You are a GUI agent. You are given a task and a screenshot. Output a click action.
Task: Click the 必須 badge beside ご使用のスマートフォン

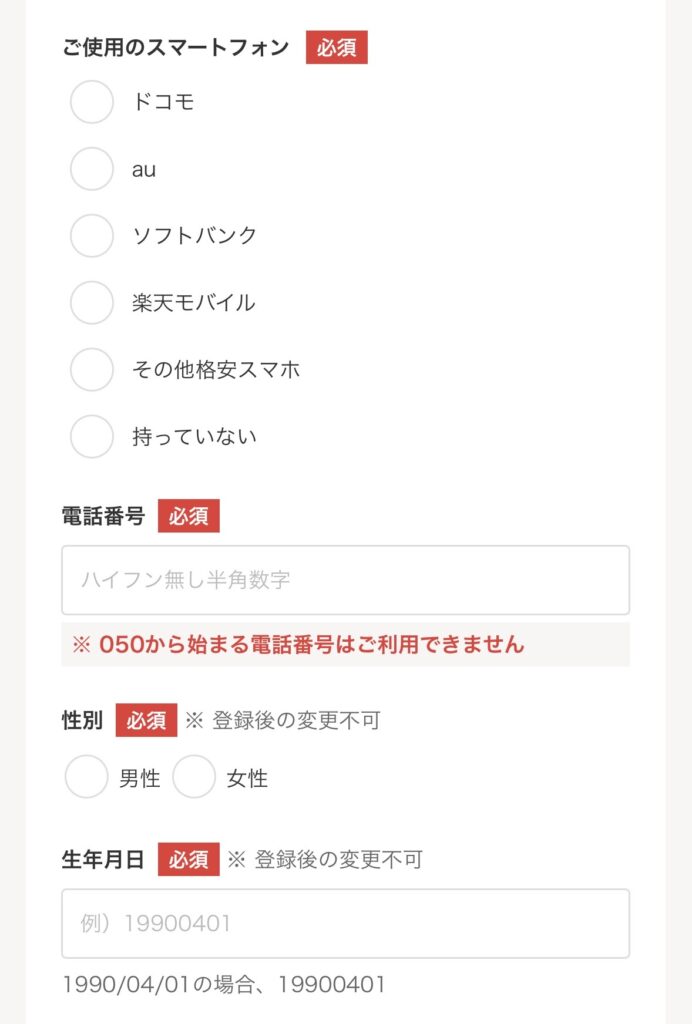click(338, 46)
